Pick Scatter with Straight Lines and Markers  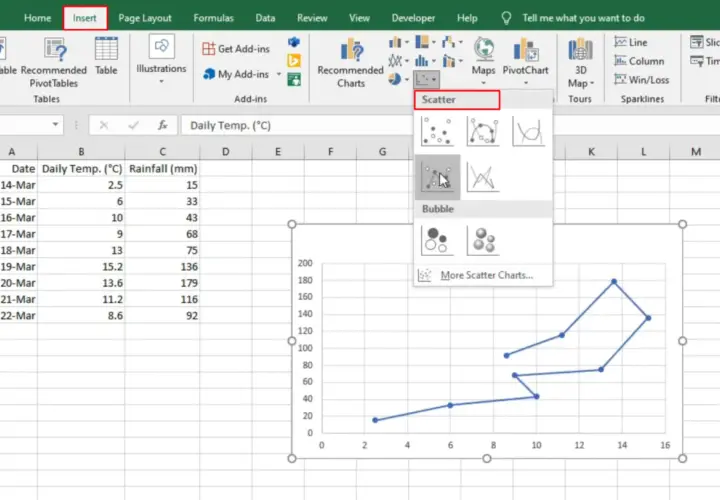point(437,177)
